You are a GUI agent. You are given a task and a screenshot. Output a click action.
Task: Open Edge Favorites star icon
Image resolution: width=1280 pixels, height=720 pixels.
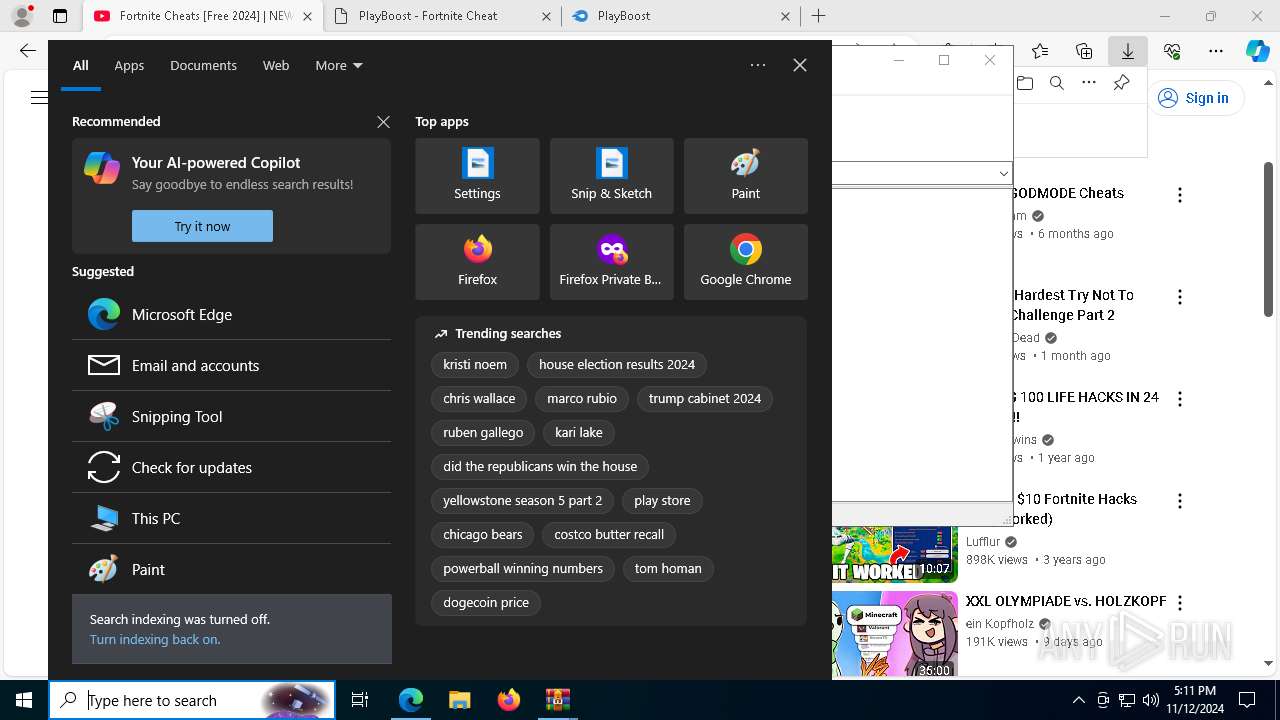(x=1040, y=51)
